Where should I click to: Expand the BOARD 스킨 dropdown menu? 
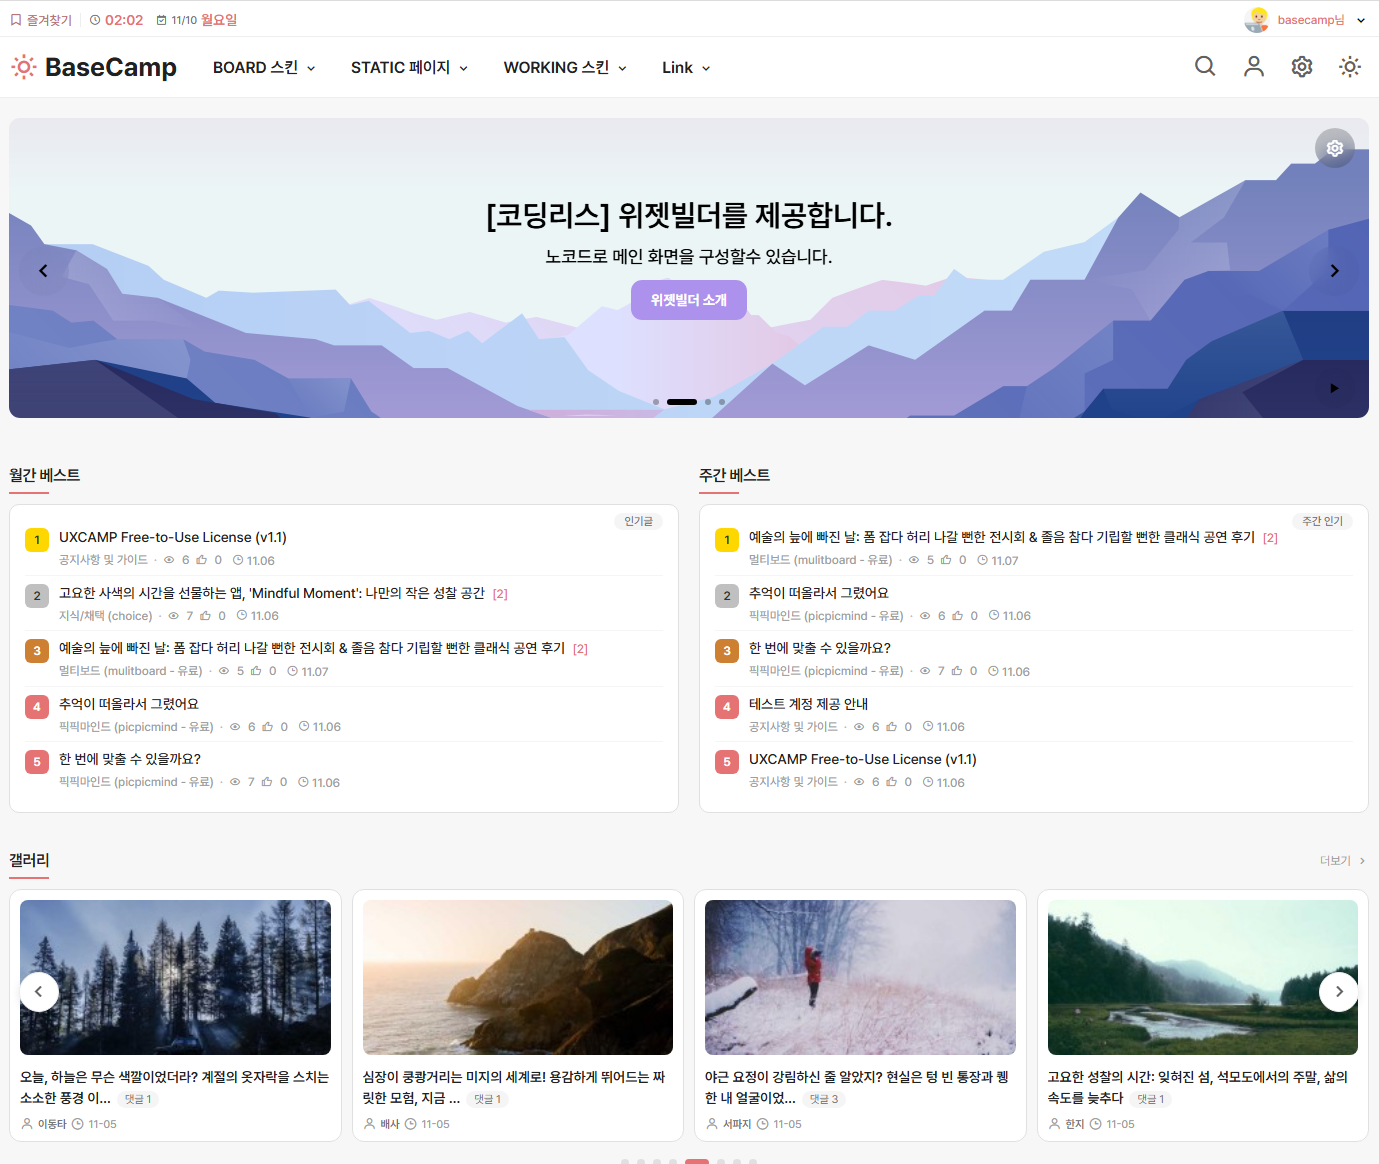click(264, 68)
